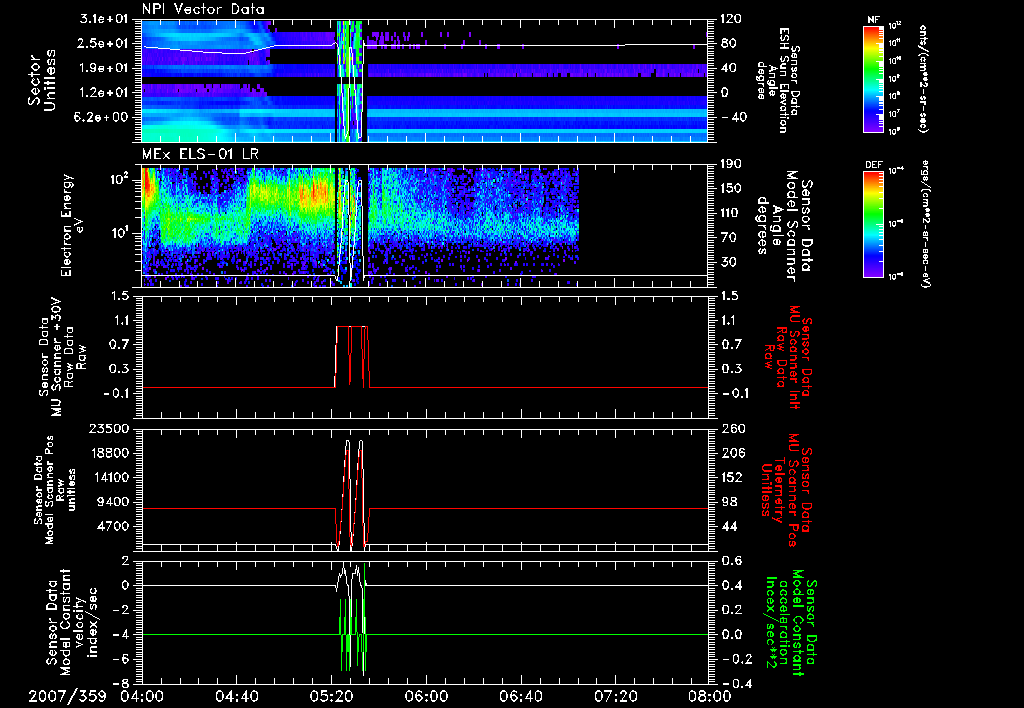Screen dimensions: 1024x708
Task: Click the -6 velocity tick value
Action: point(121,658)
